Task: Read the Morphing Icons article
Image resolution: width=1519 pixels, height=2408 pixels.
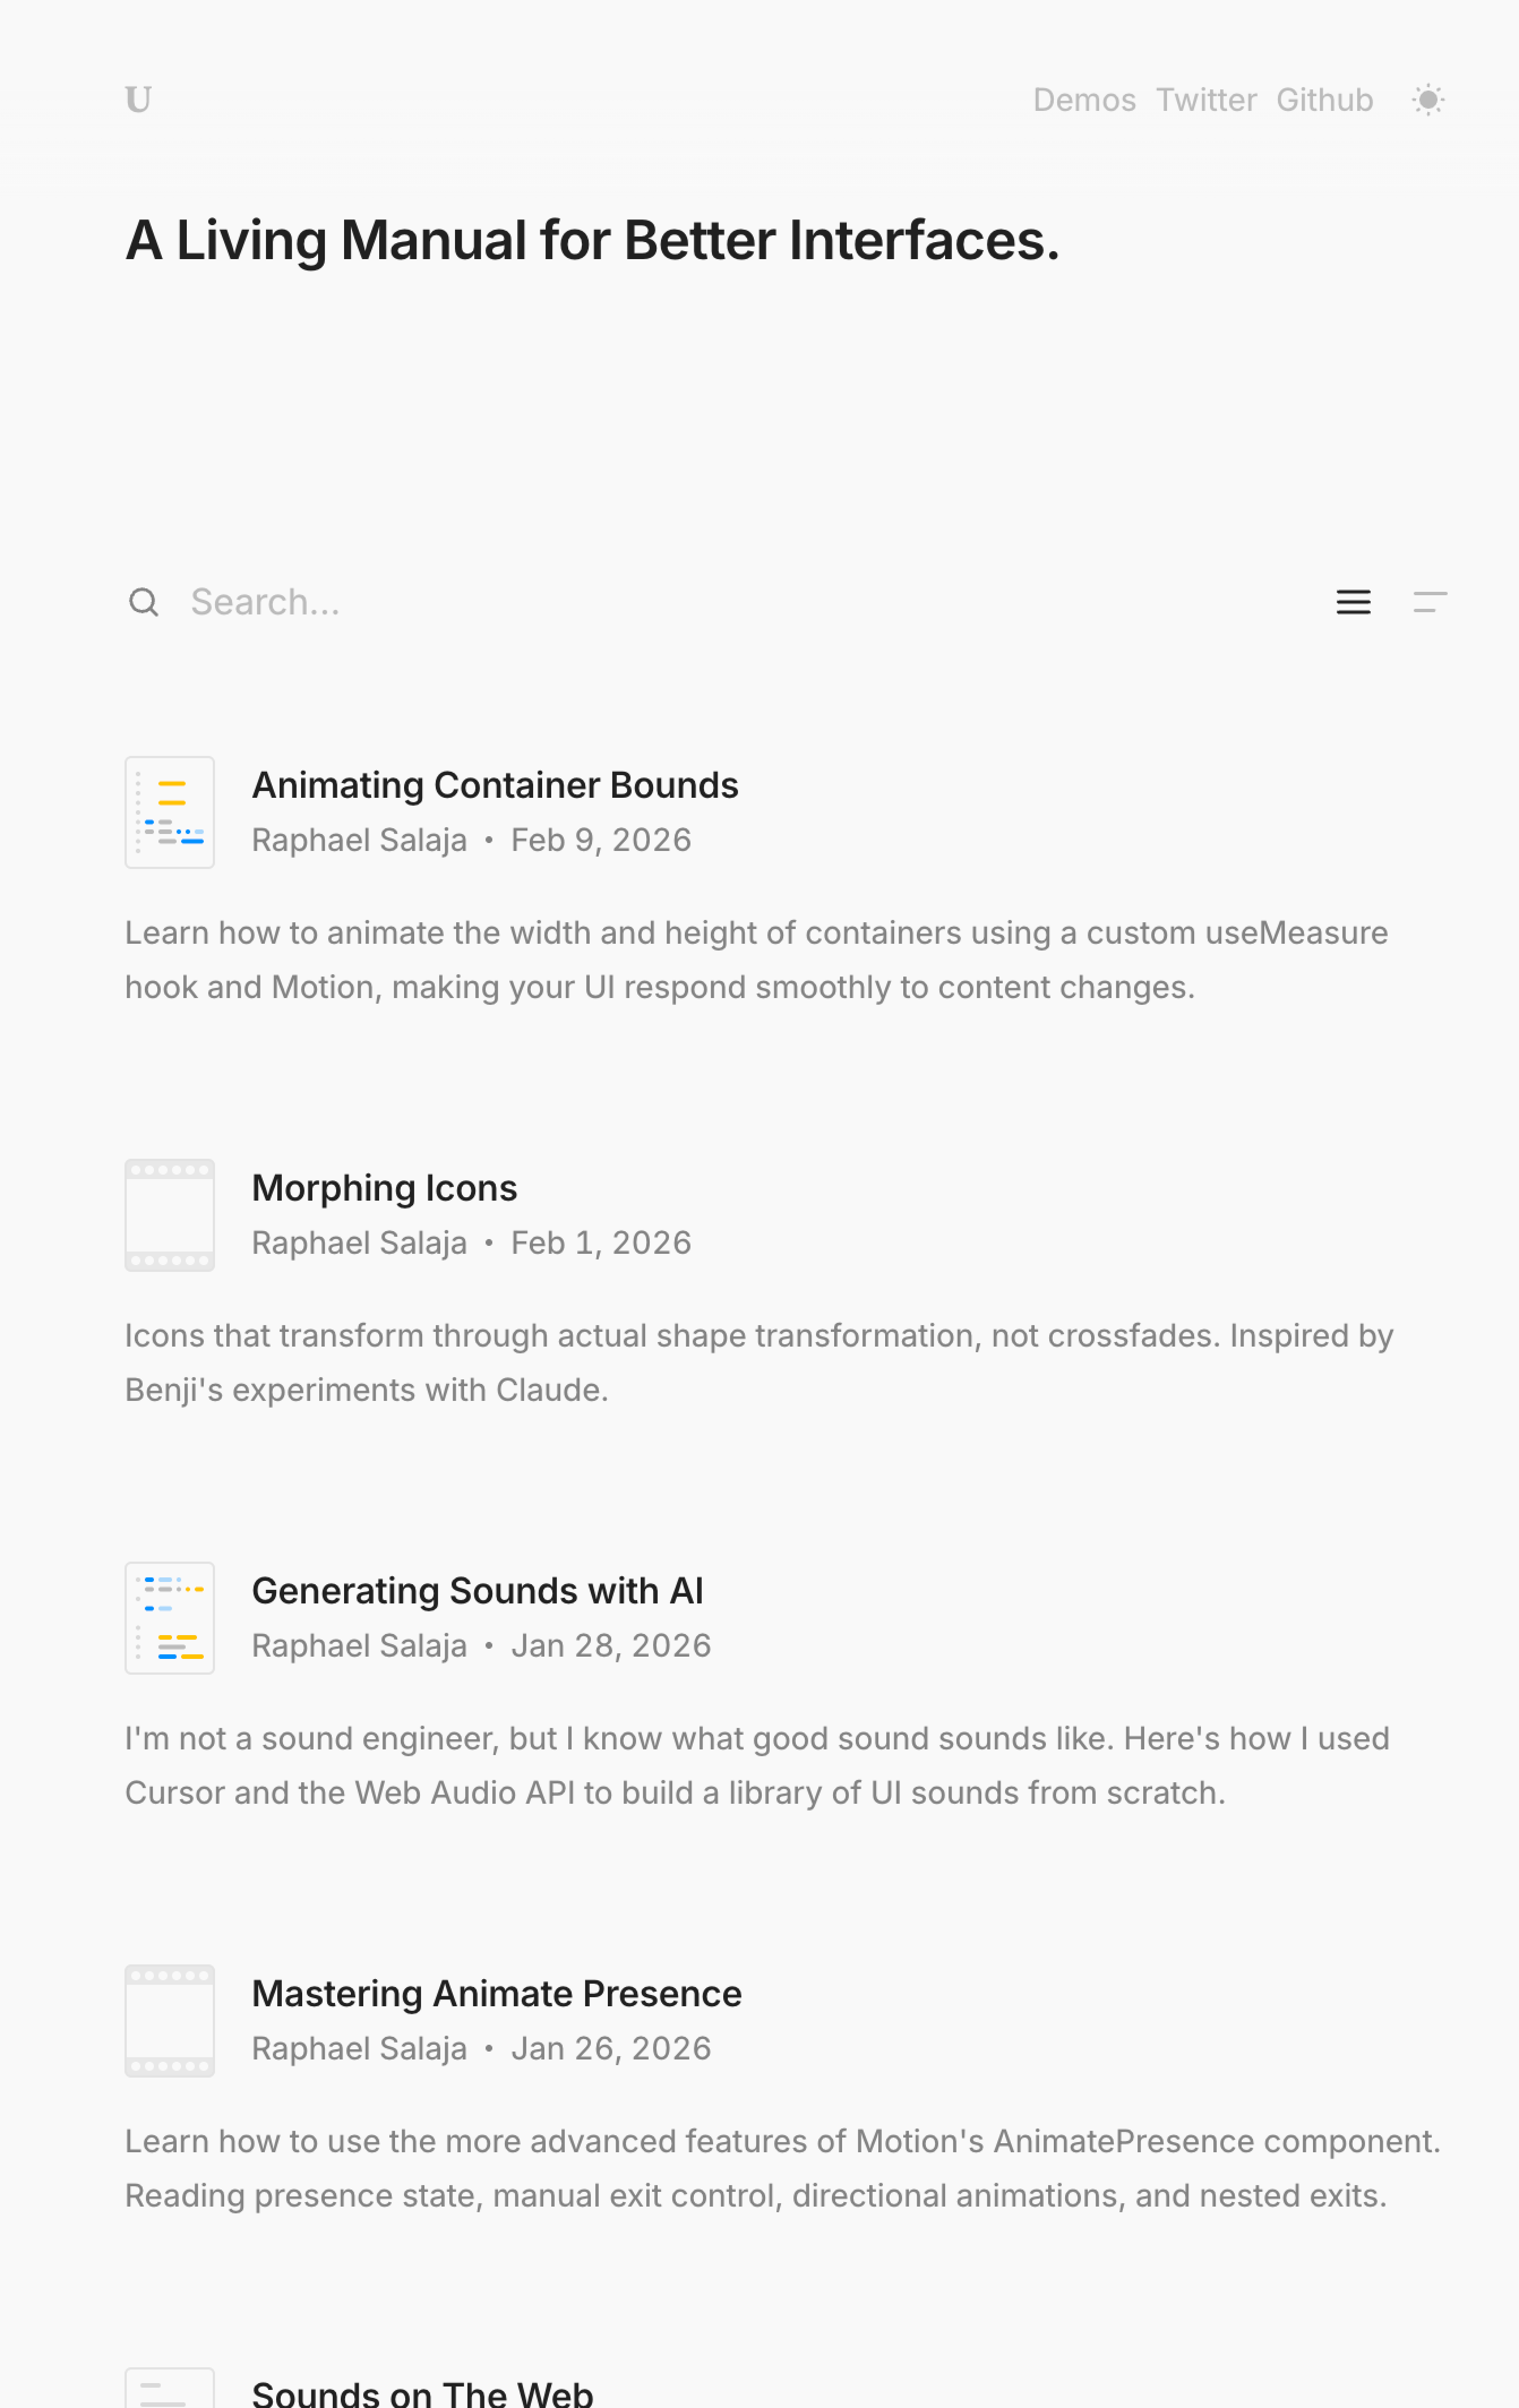Action: 385,1189
